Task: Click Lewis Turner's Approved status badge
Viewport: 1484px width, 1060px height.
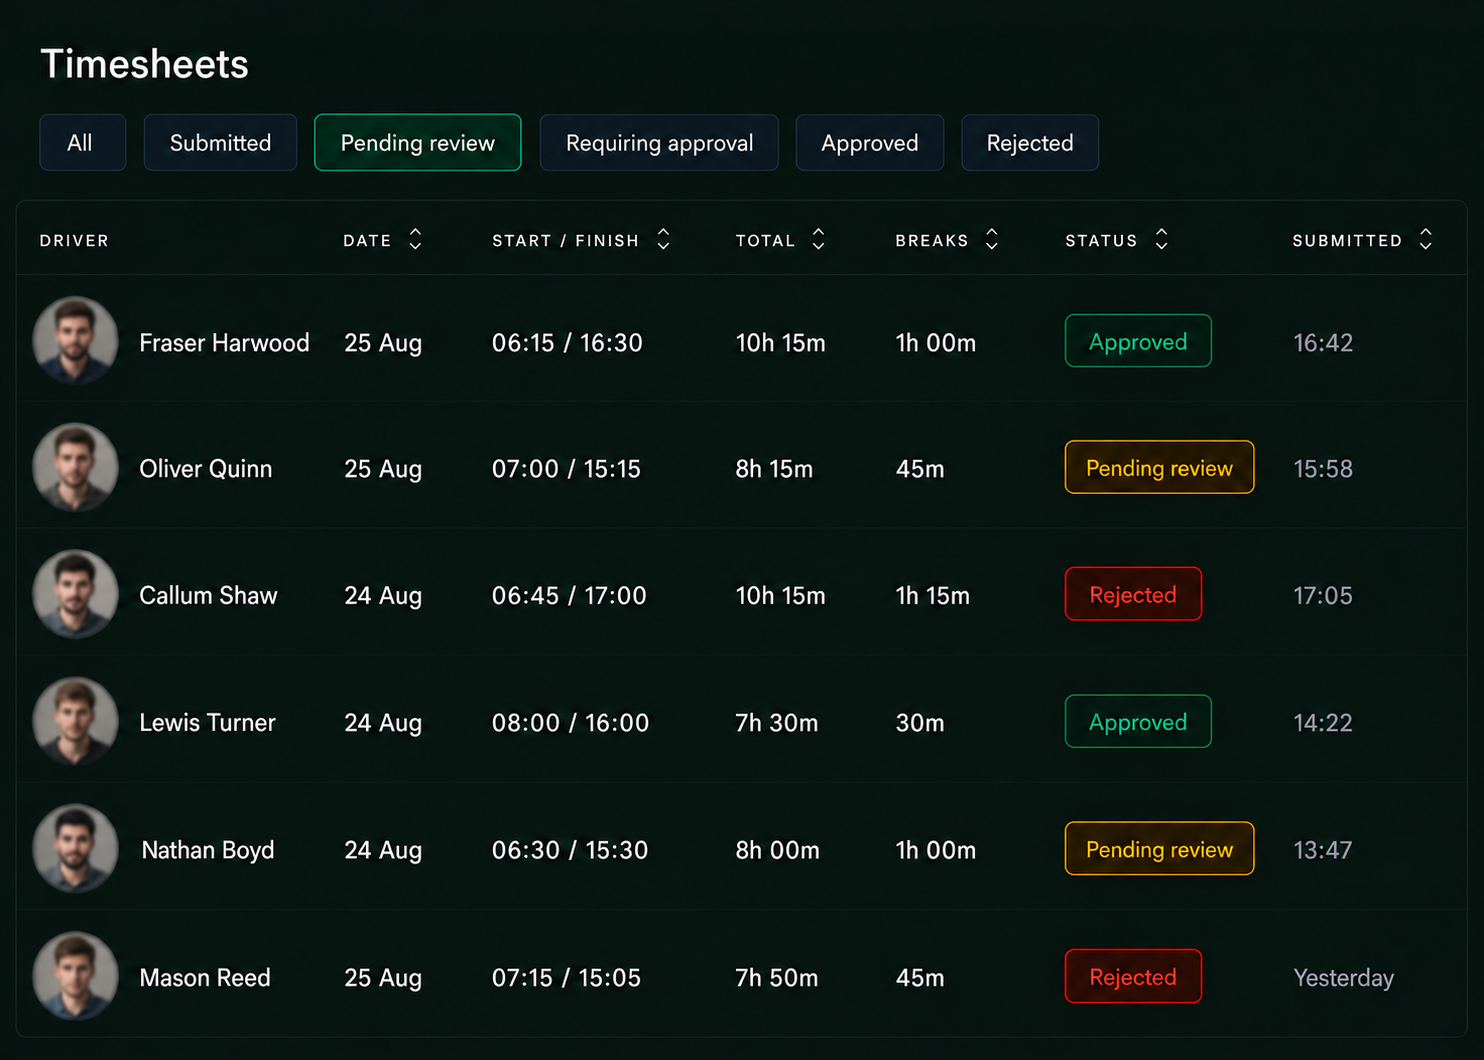Action: click(x=1138, y=722)
